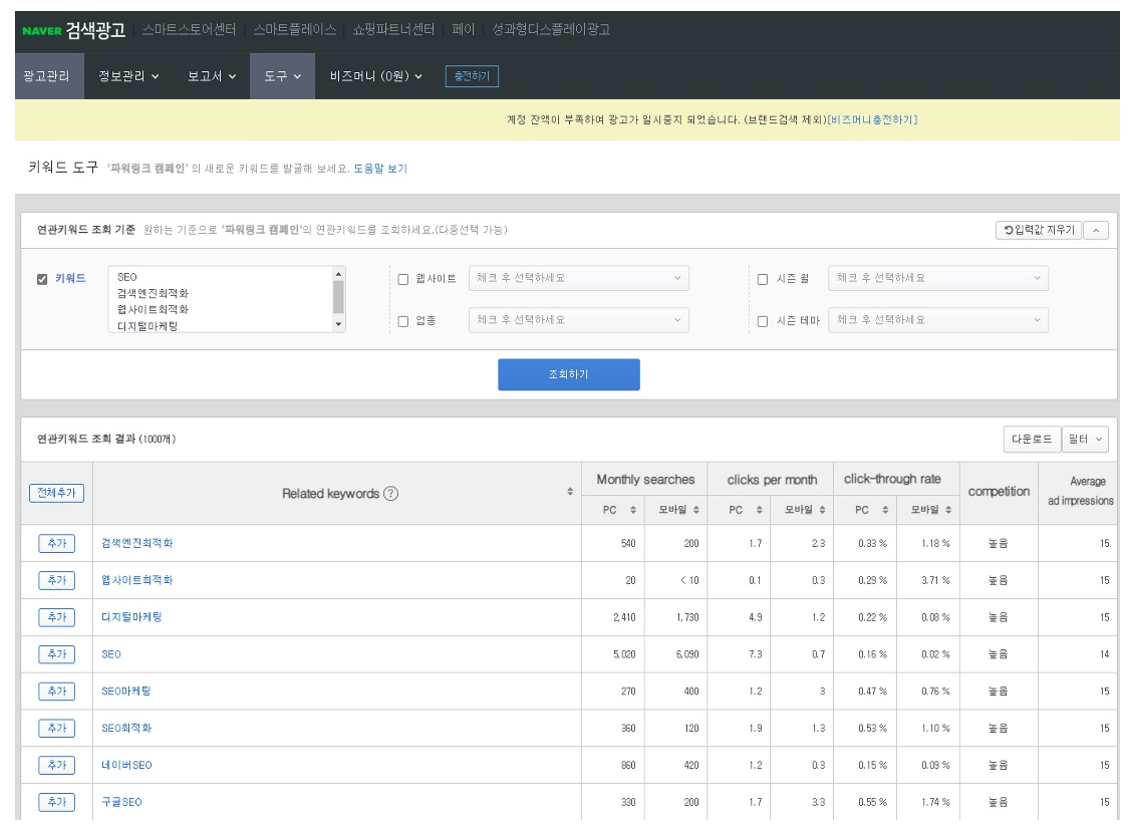Uncheck the 키워드 checkbox
The image size is (1135, 833).
pos(42,279)
